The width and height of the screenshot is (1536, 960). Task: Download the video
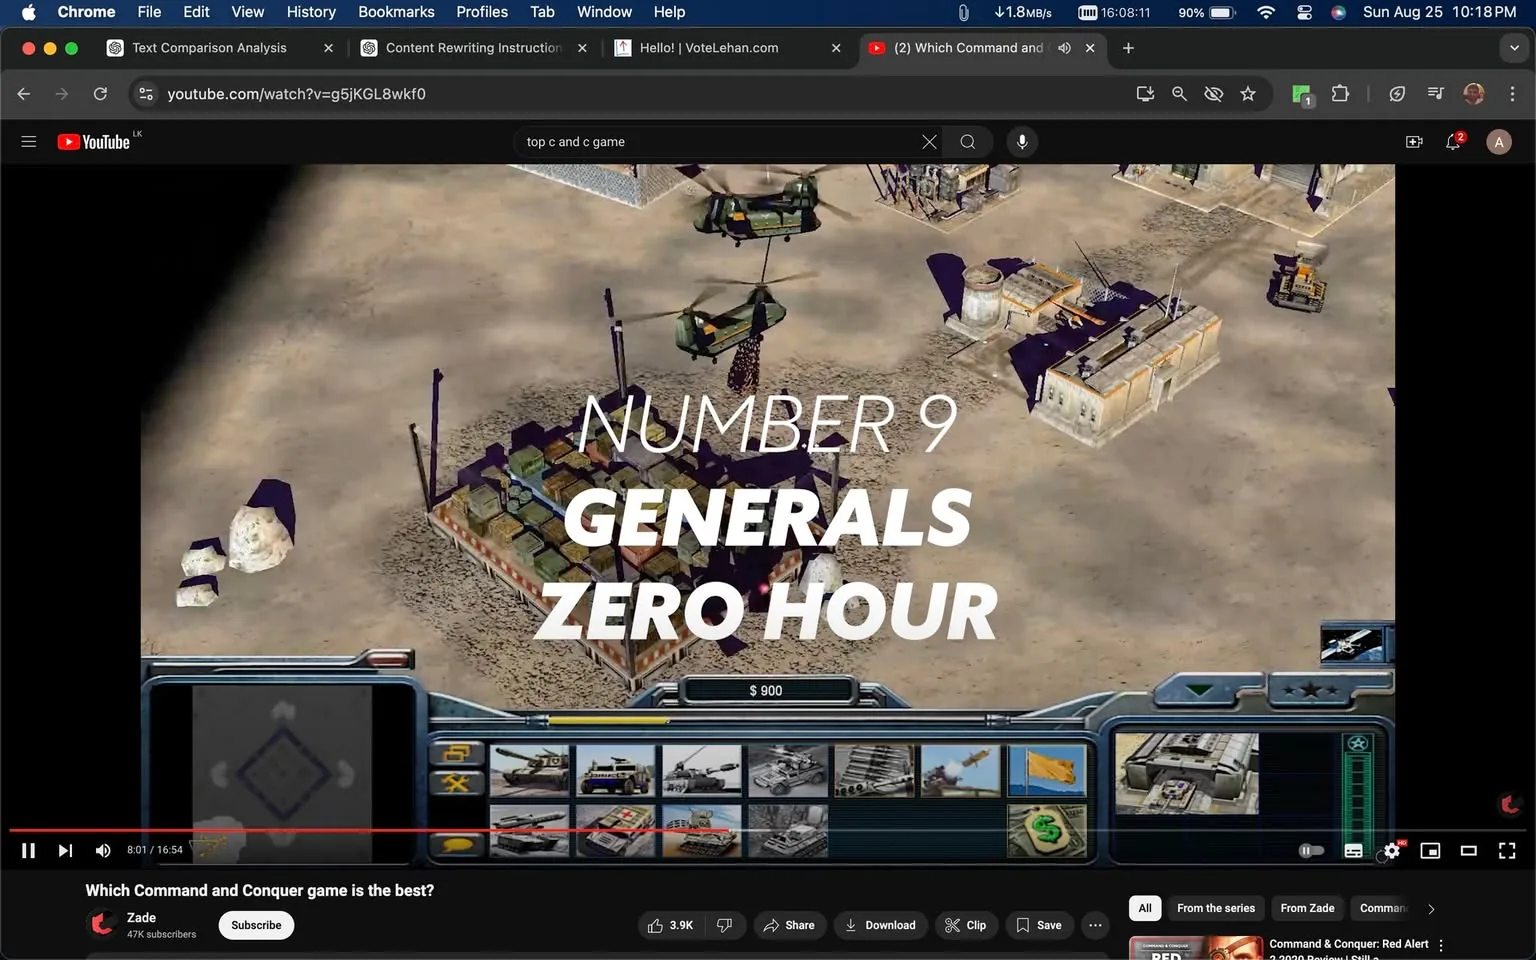(x=880, y=925)
